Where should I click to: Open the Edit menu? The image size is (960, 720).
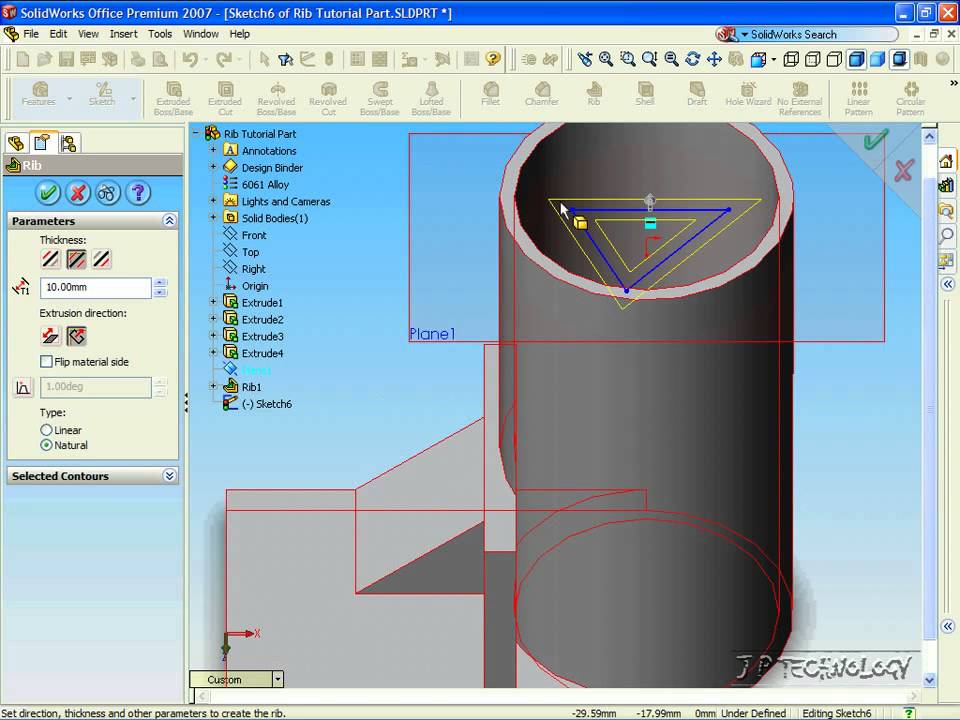pyautogui.click(x=58, y=34)
